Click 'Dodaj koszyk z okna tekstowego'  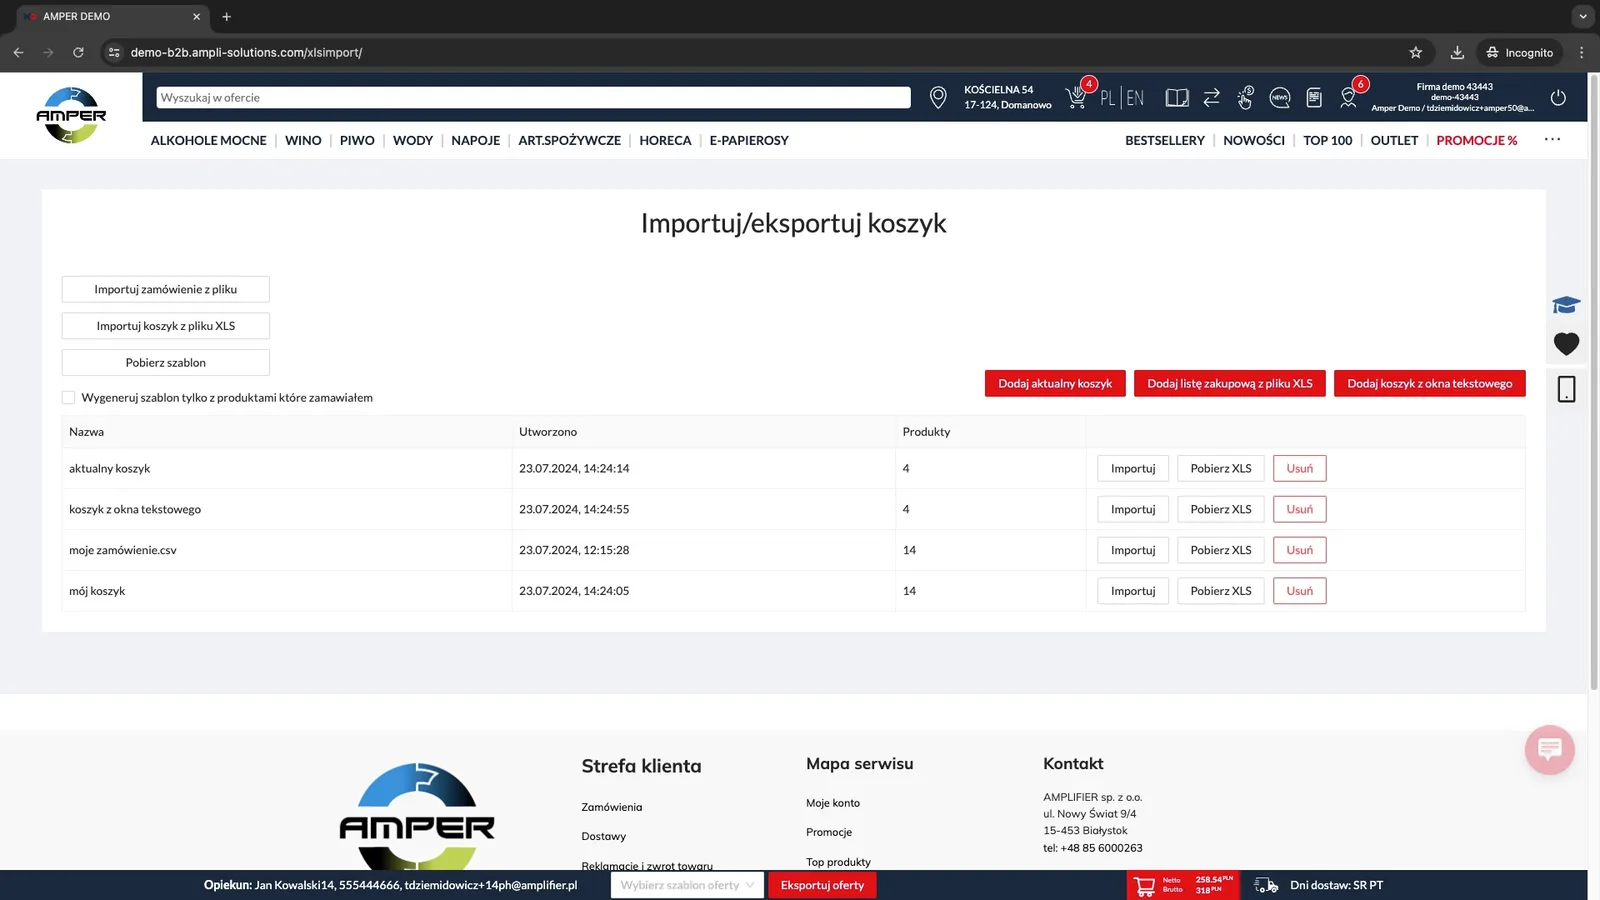[x=1429, y=383]
